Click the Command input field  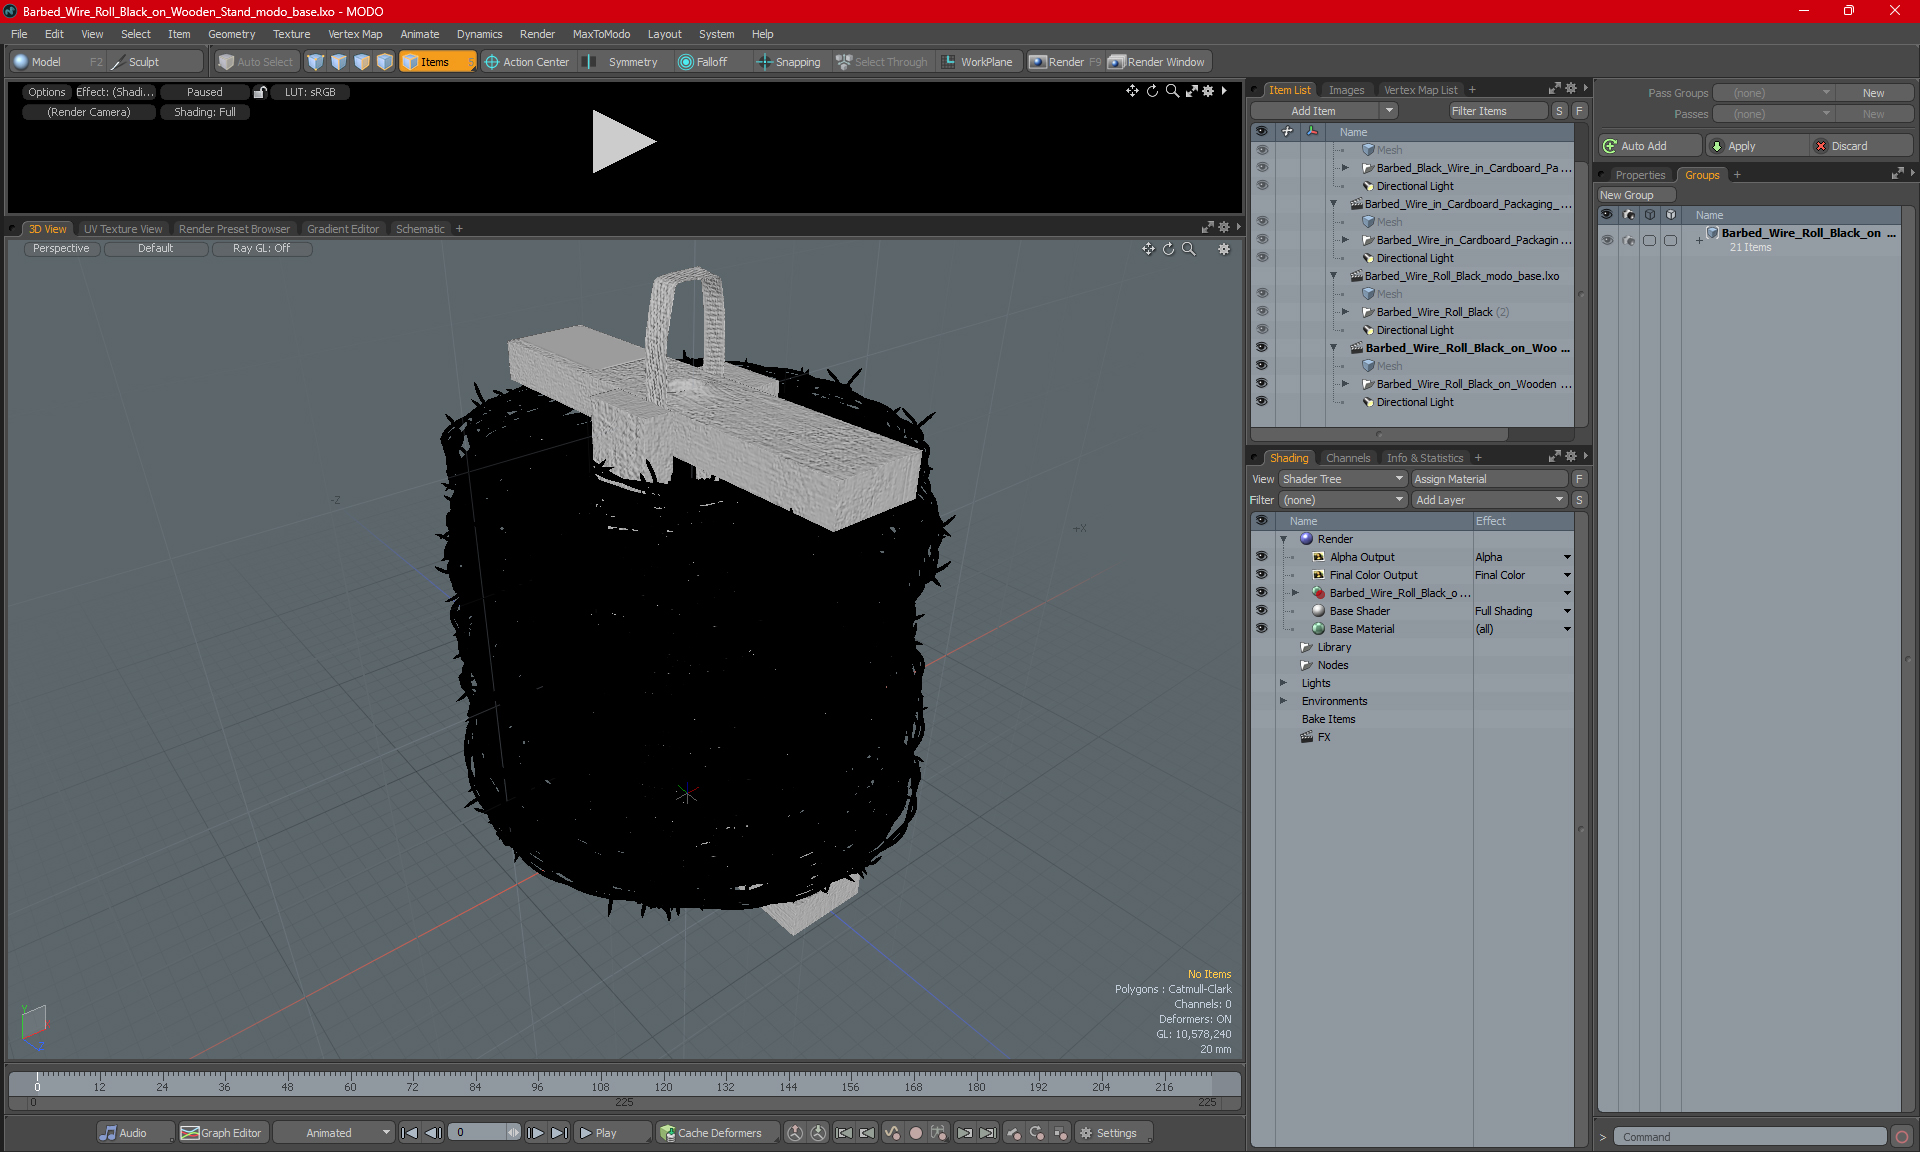(x=1750, y=1137)
